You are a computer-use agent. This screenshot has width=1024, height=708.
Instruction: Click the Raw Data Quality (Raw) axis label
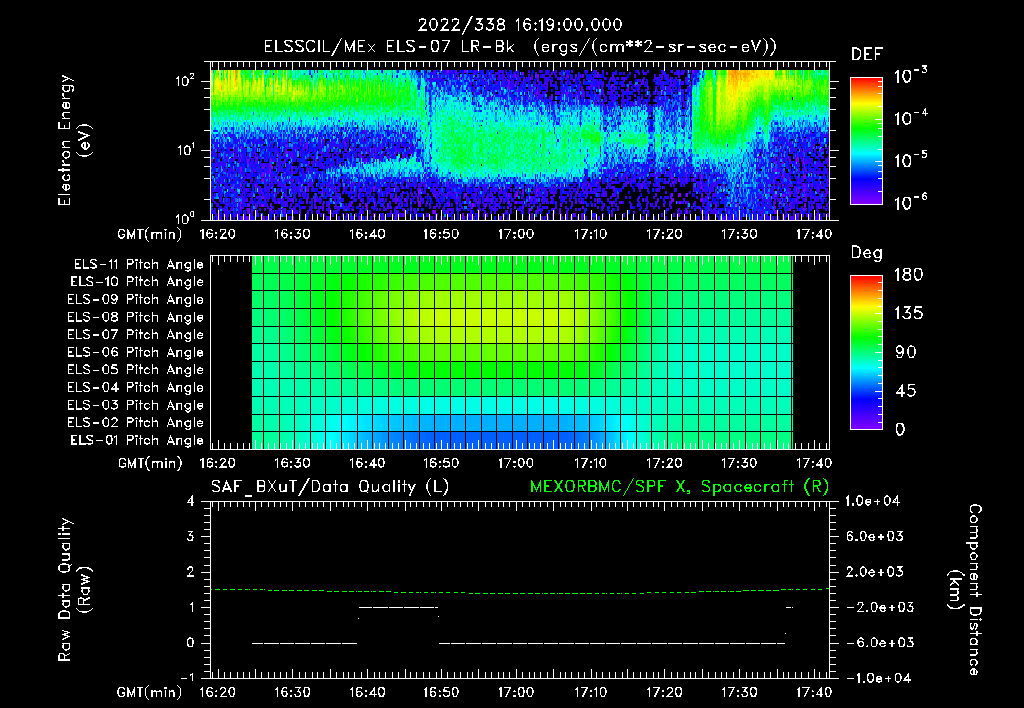coord(74,590)
